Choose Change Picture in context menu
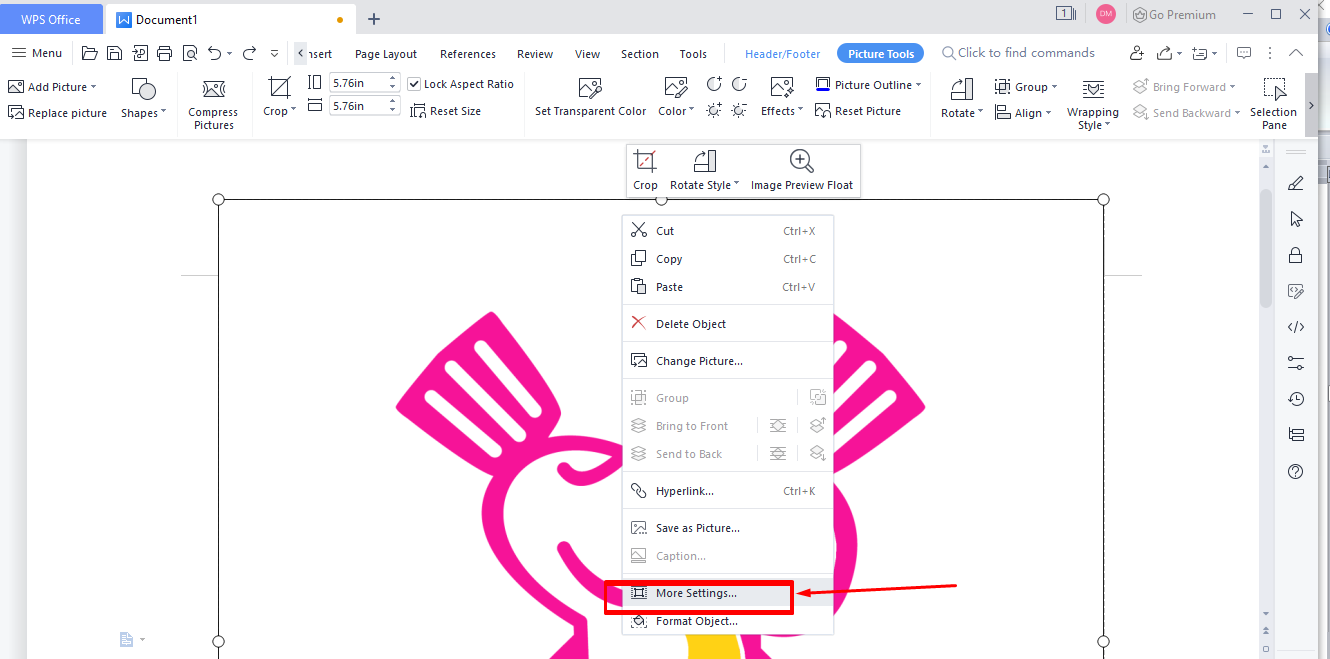This screenshot has height=659, width=1330. [x=728, y=361]
